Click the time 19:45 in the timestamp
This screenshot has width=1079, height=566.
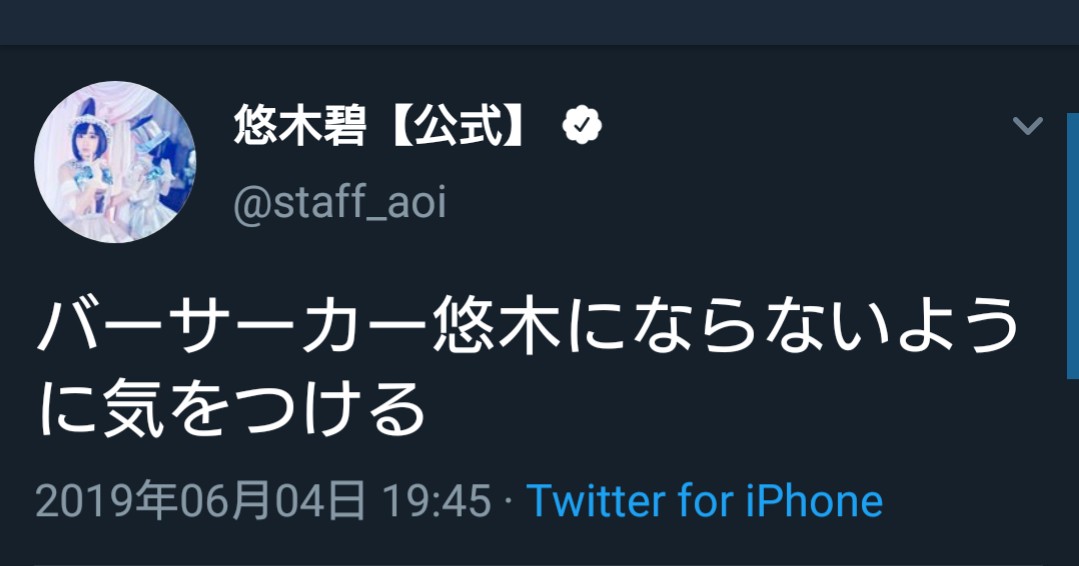coord(436,500)
